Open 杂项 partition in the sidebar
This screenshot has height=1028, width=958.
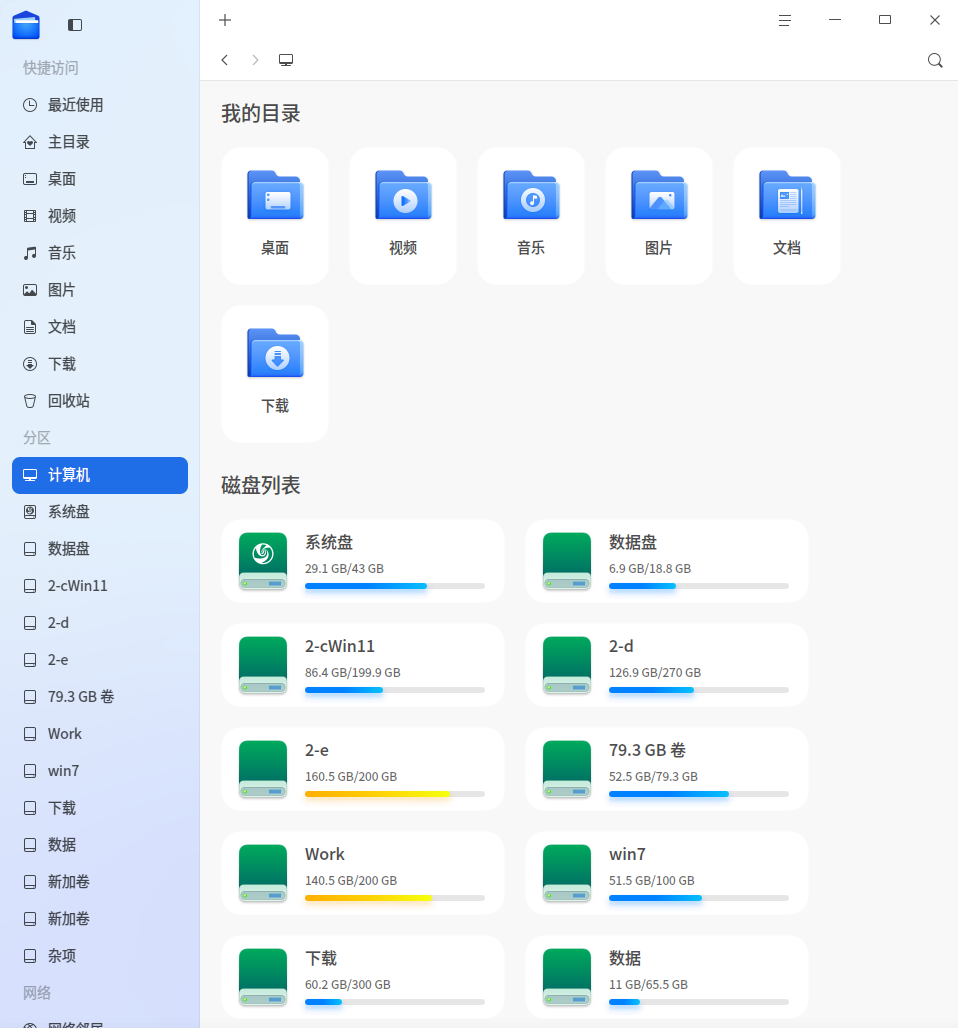coord(100,956)
